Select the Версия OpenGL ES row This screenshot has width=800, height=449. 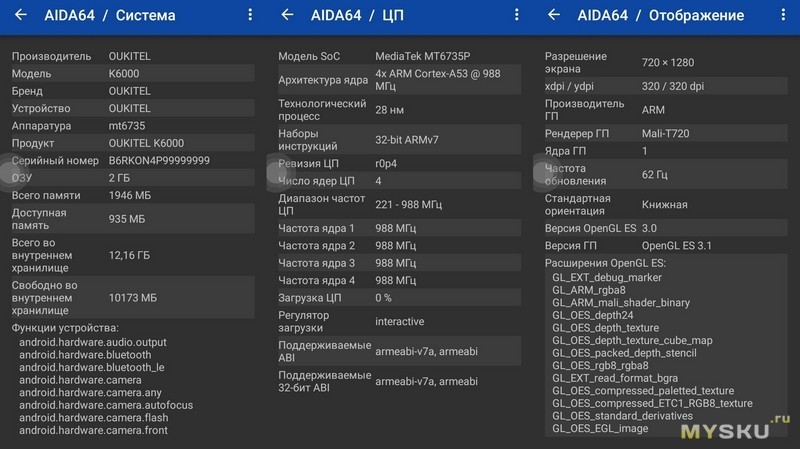pos(666,228)
